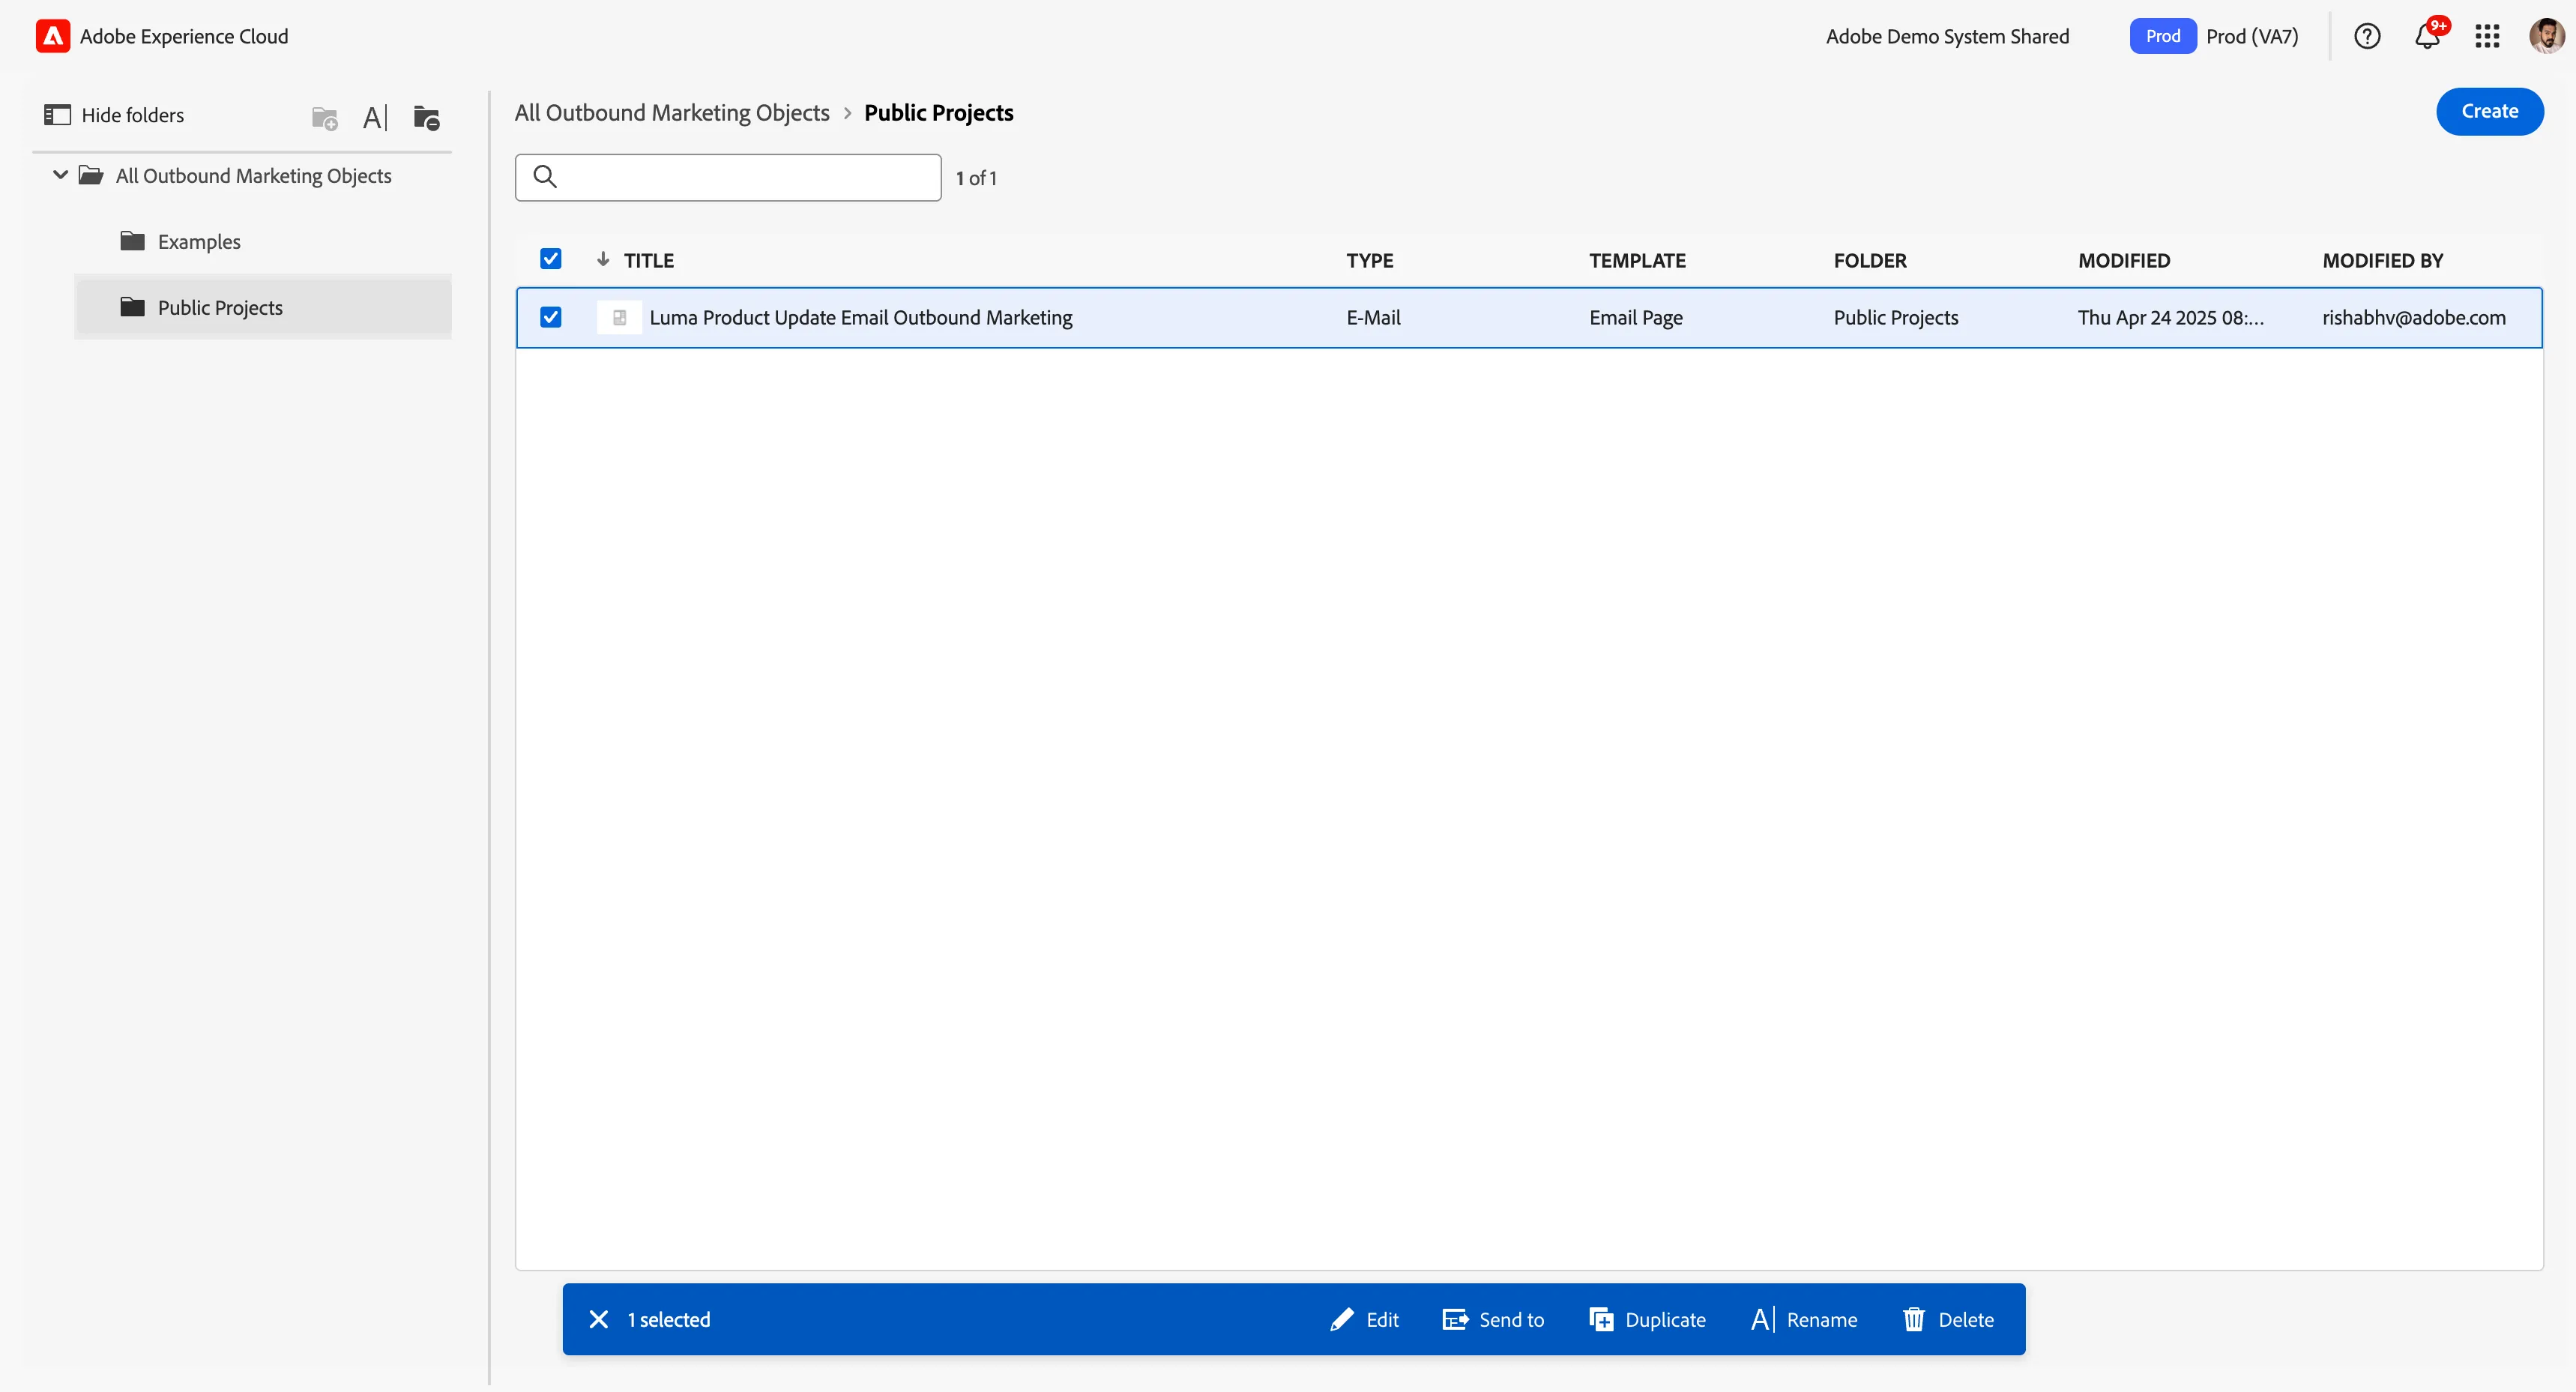2576x1392 pixels.
Task: Click Rename in the action bar
Action: tap(1804, 1319)
